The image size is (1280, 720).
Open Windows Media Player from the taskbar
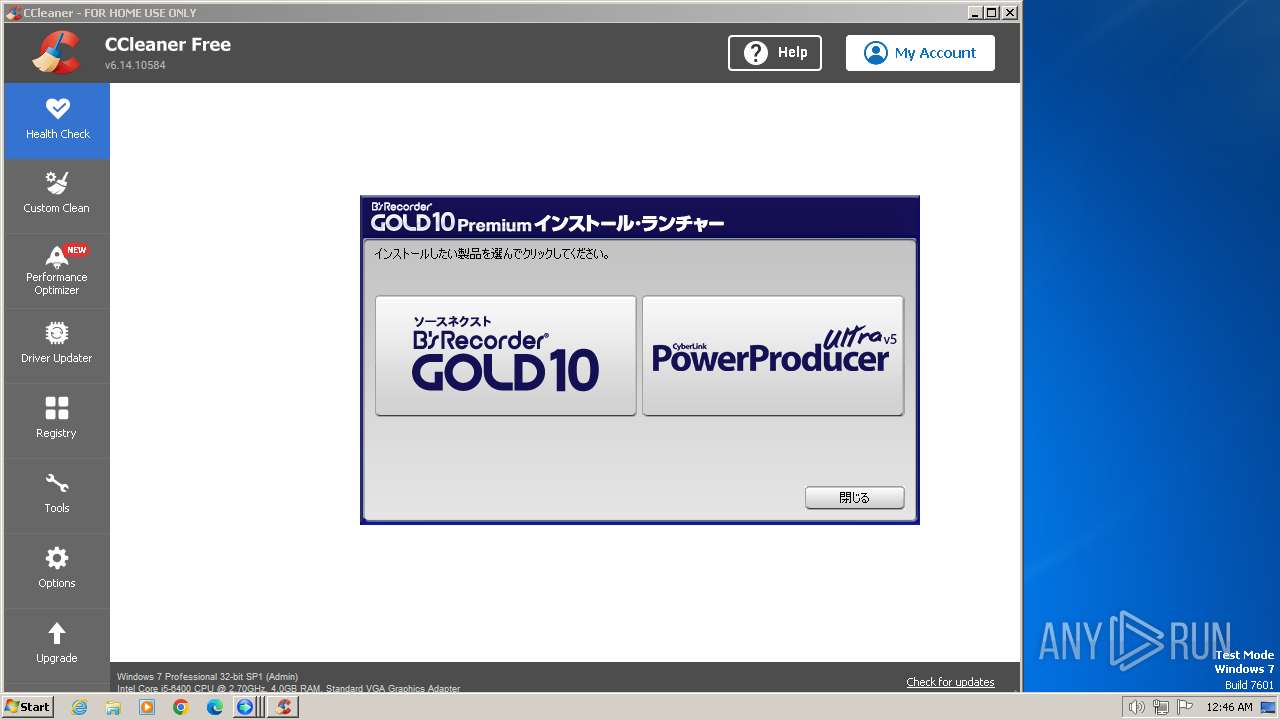coord(147,707)
